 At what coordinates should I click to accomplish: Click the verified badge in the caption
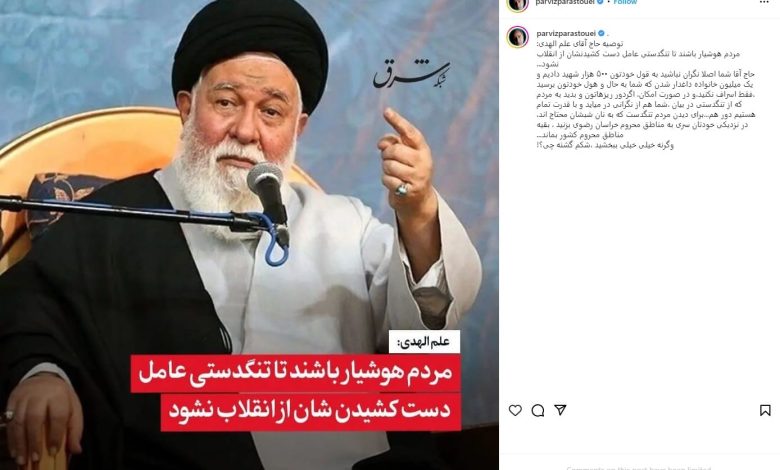click(x=601, y=33)
